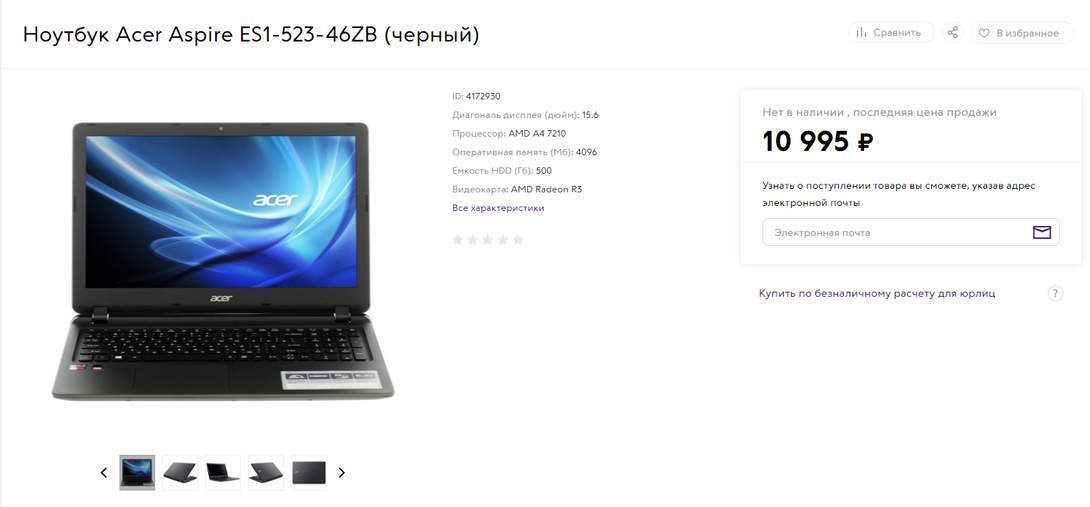Click the bar chart icon for Сравнить
This screenshot has height=507, width=1090.
861,33
